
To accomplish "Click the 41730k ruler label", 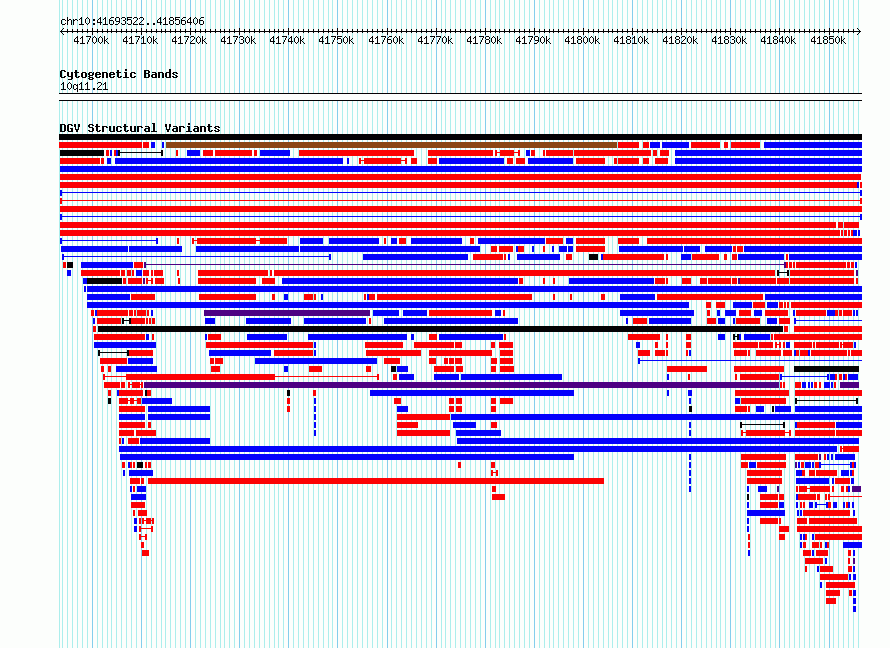I will point(238,40).
